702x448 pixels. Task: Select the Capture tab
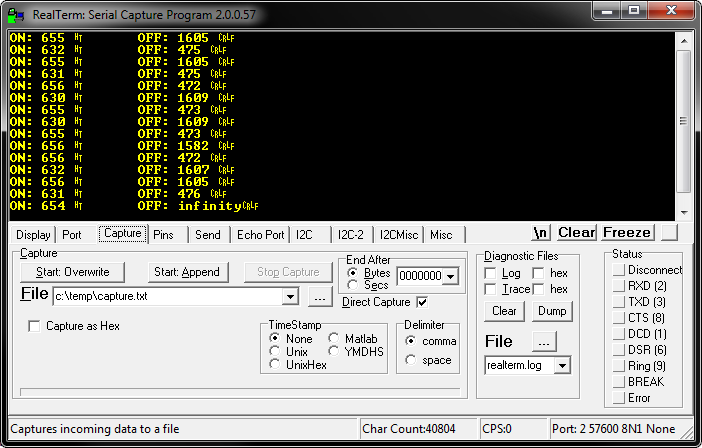(x=123, y=234)
